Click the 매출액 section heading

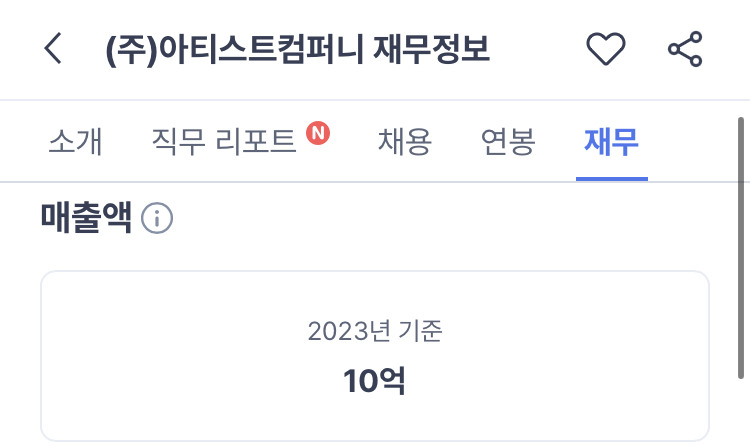tap(86, 217)
